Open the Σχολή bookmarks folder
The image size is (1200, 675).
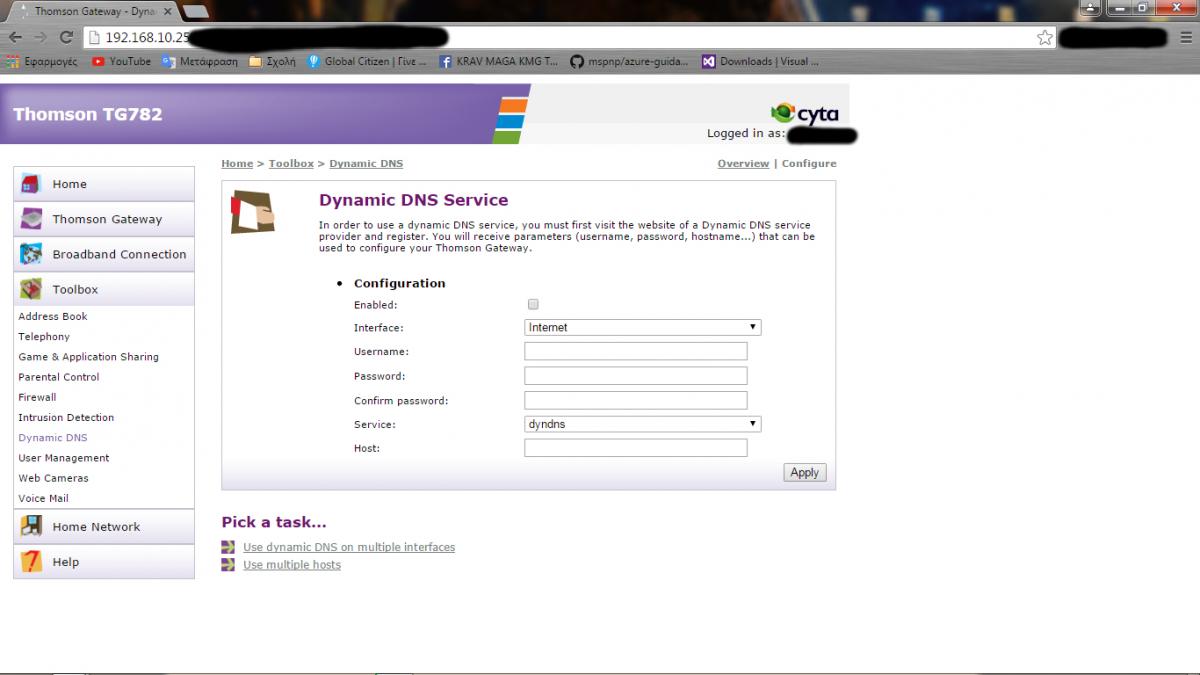pos(272,61)
